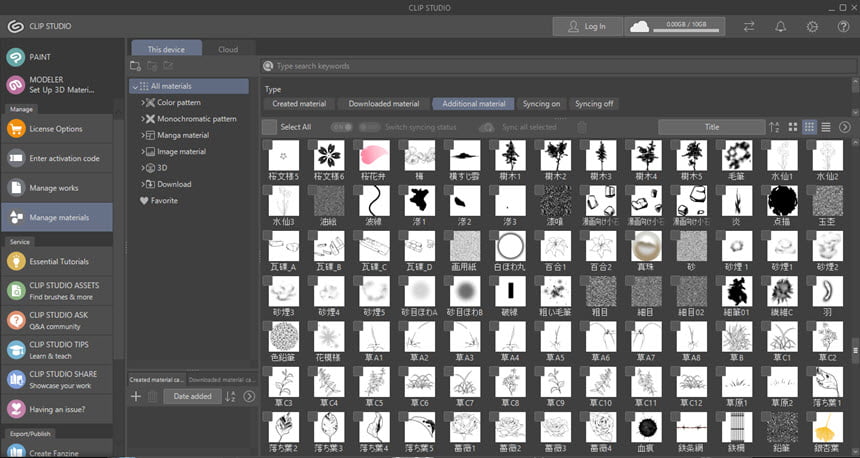Collapse the All materials tree node
860x458 pixels.
point(135,86)
